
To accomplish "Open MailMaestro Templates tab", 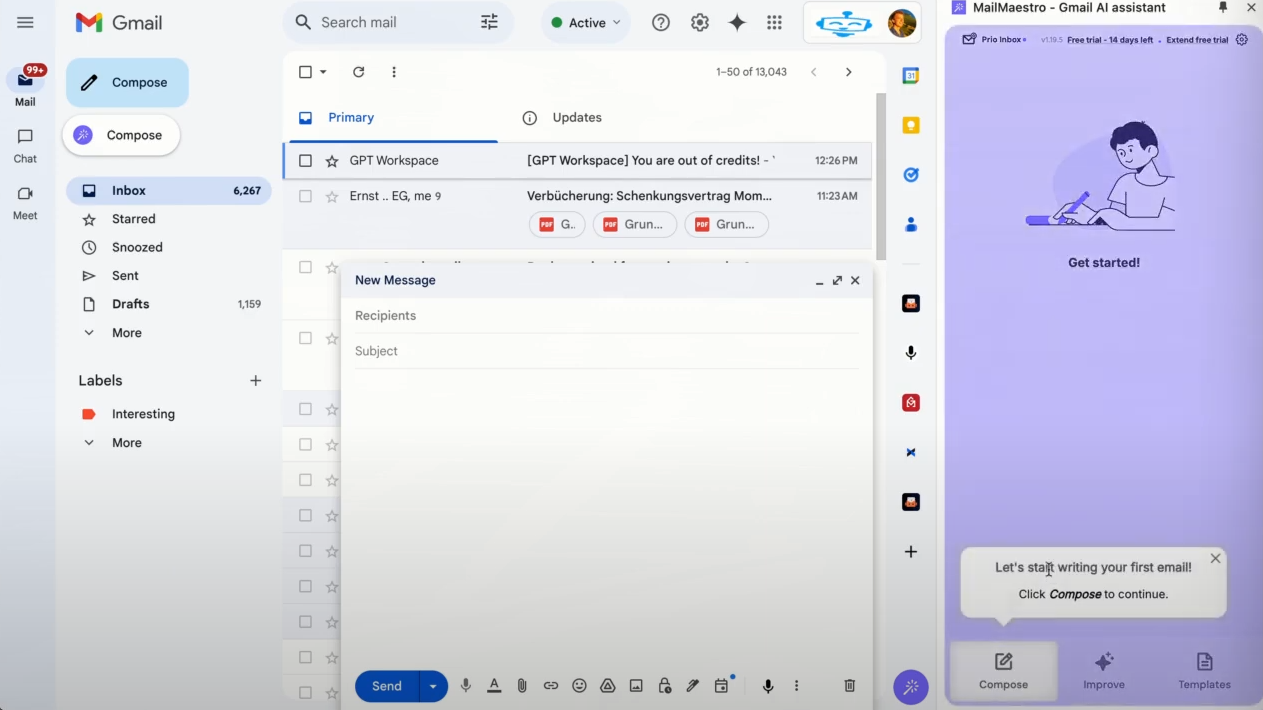I will (1204, 671).
